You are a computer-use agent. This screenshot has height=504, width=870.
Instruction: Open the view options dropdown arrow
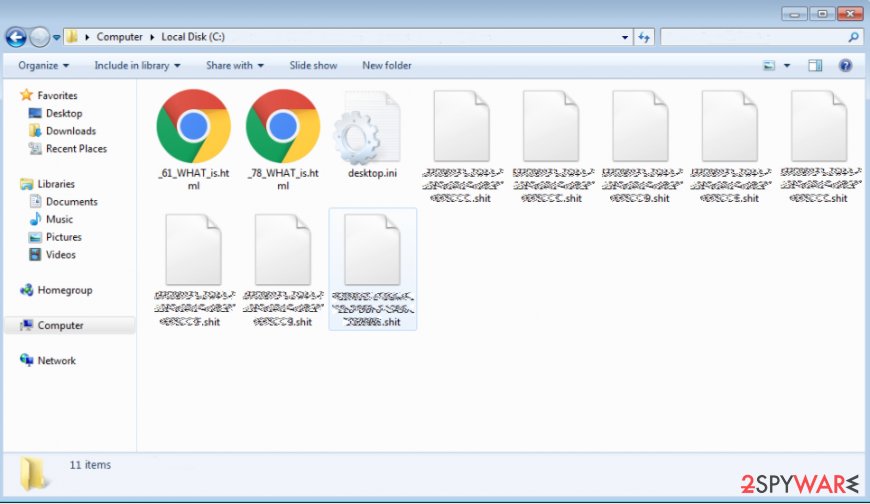click(x=787, y=66)
